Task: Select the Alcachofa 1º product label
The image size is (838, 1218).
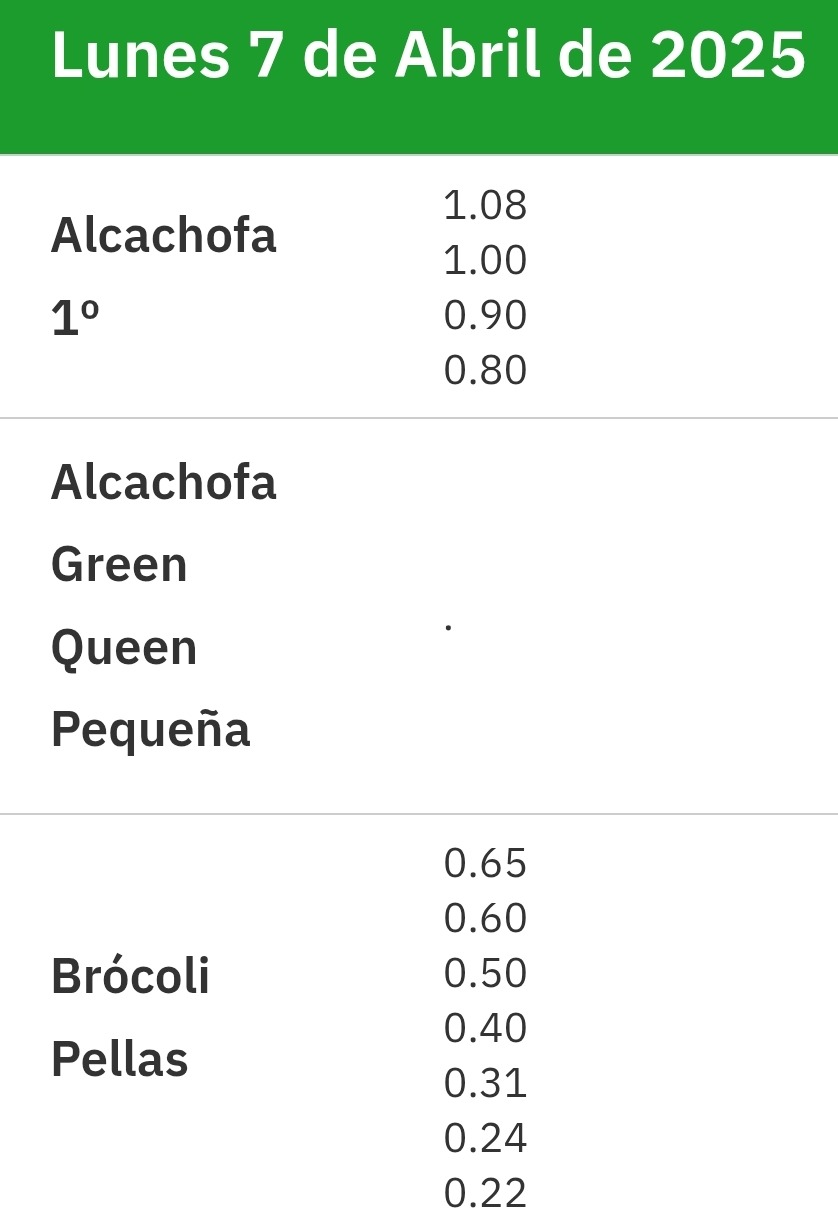Action: pos(163,277)
